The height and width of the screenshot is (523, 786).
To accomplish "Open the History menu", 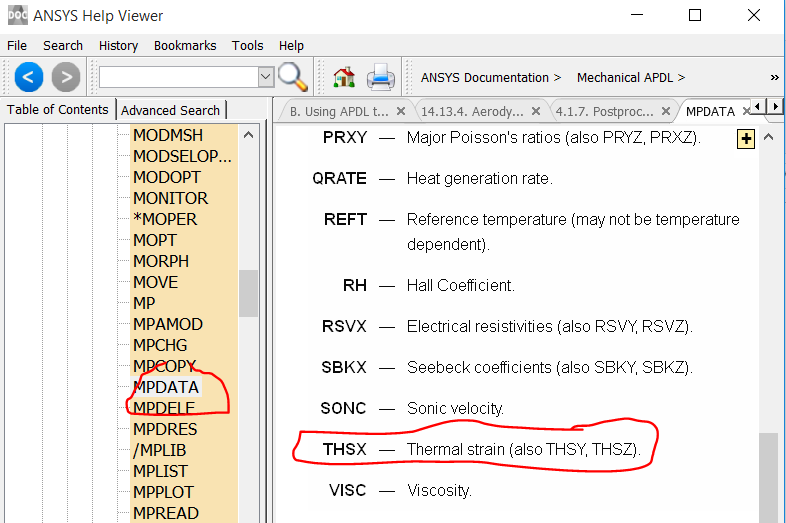I will pos(118,45).
